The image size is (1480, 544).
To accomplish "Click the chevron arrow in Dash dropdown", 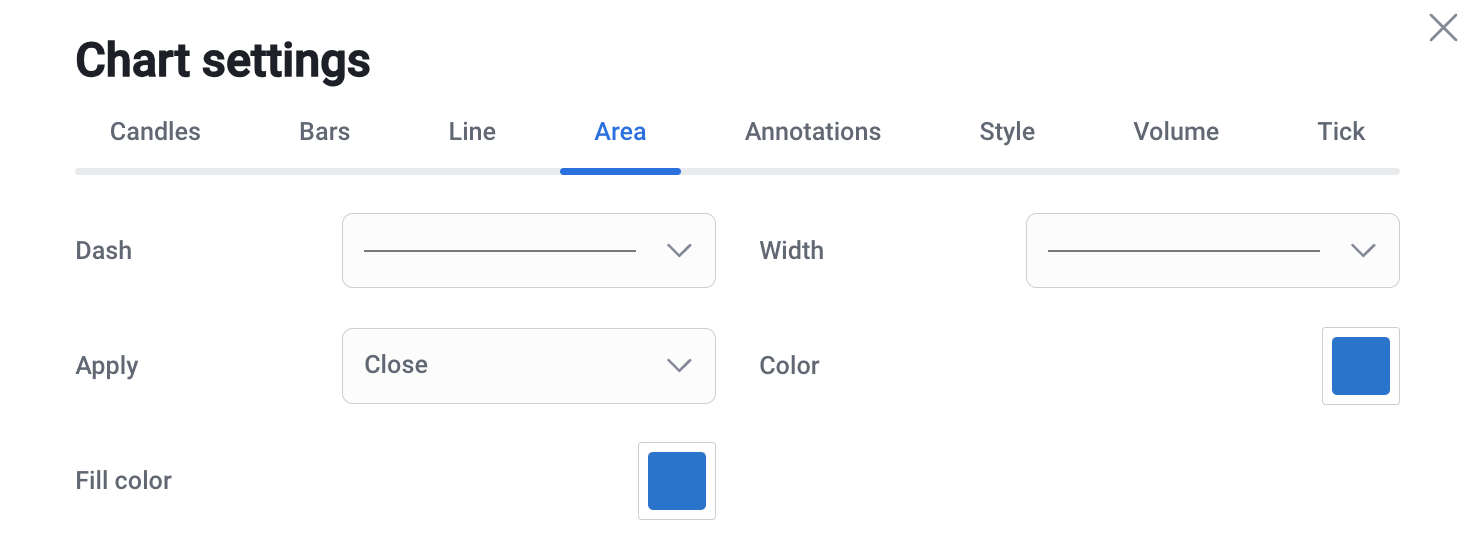I will coord(679,250).
